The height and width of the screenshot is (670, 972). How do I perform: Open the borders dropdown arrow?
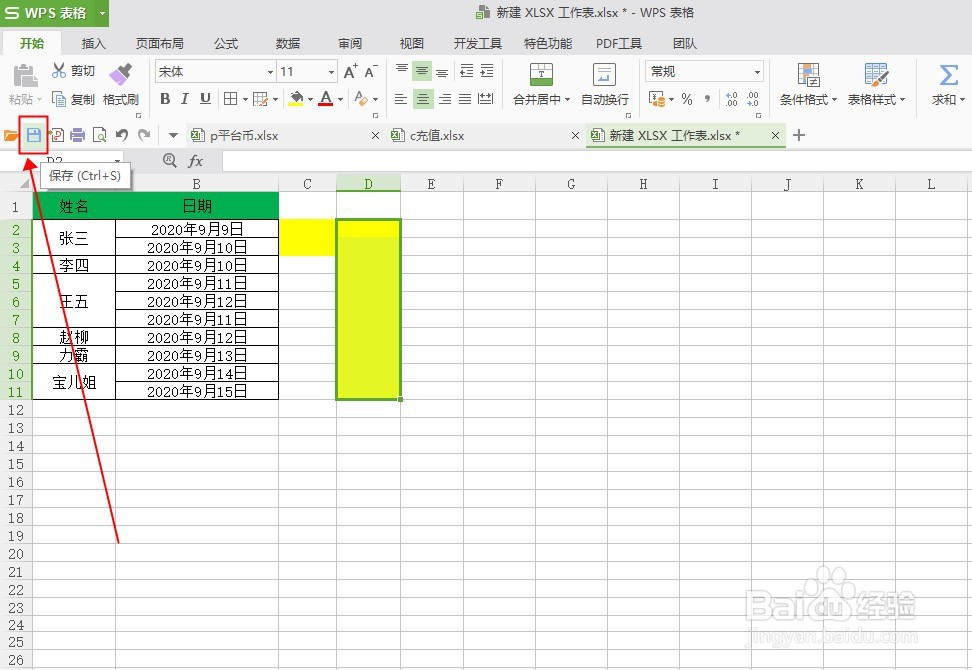click(245, 99)
